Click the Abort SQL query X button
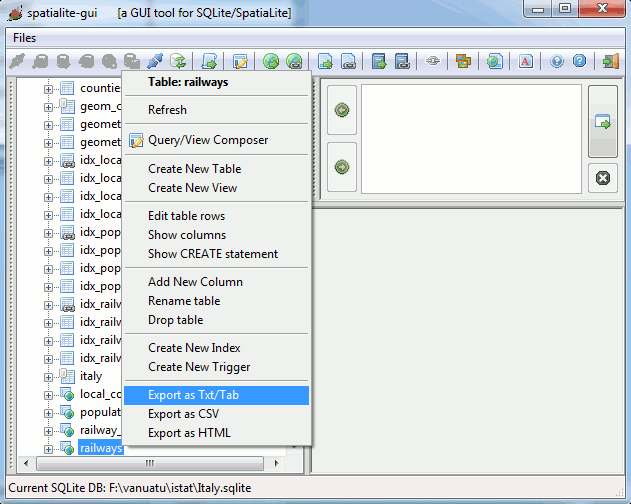The height and width of the screenshot is (504, 631). click(602, 178)
